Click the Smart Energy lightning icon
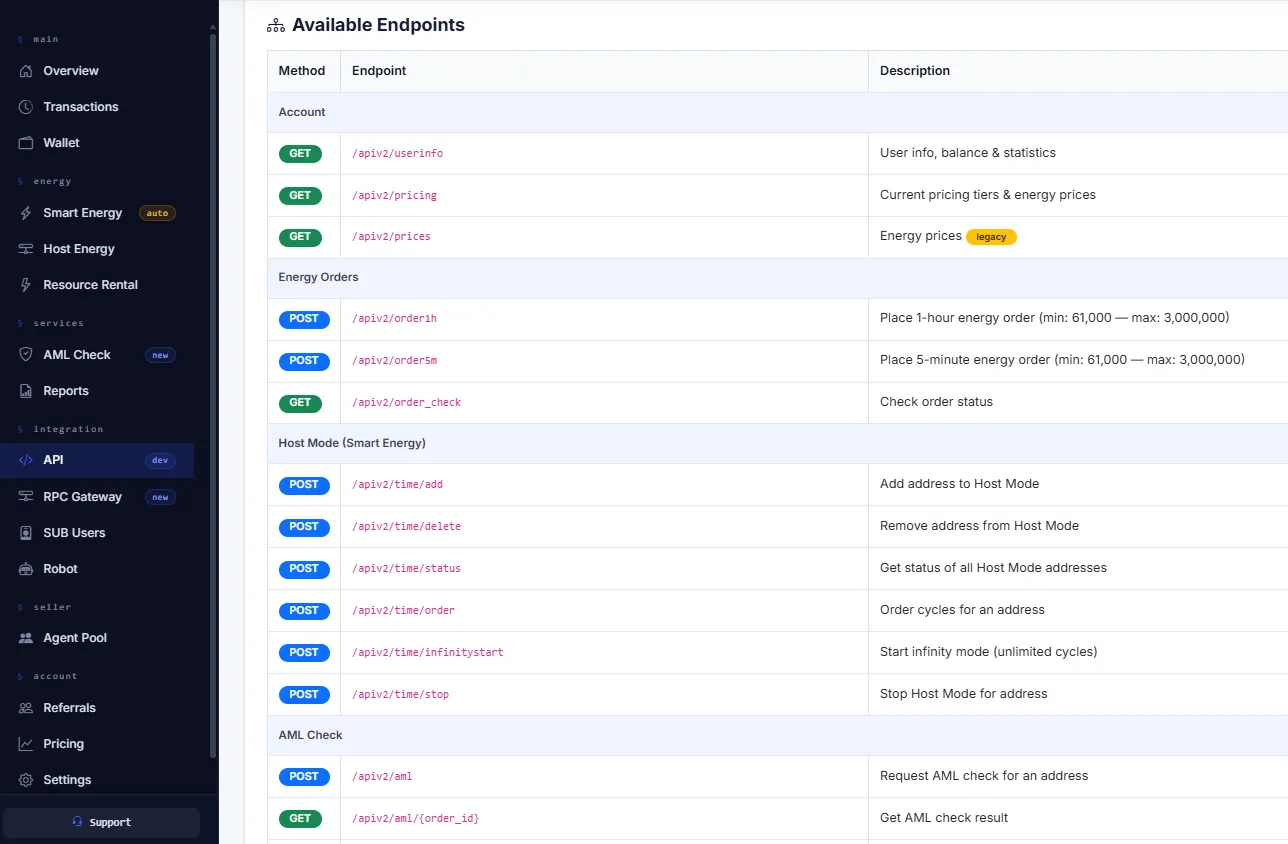The image size is (1288, 844). [26, 213]
